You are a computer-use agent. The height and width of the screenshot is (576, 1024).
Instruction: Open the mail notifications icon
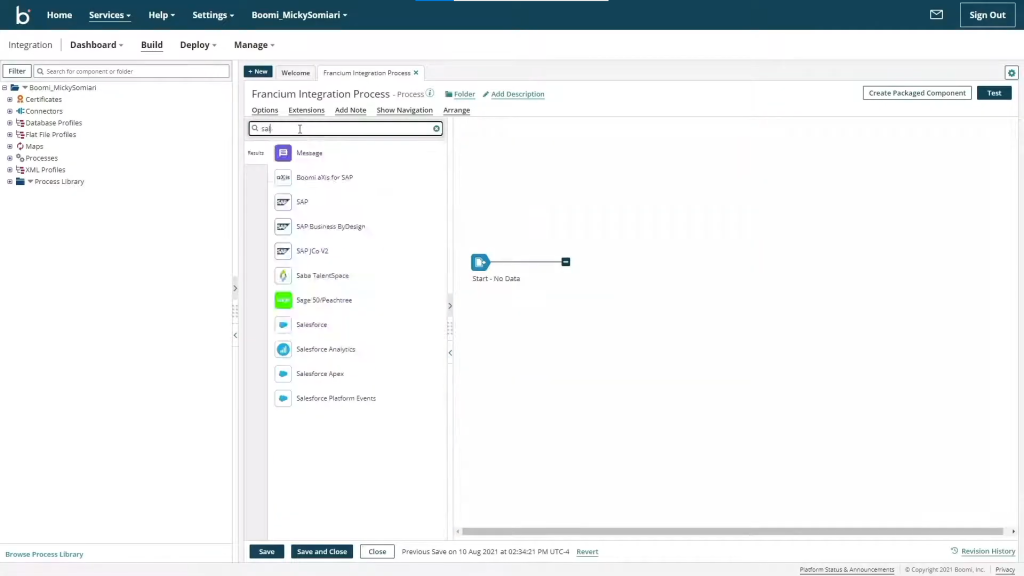(936, 14)
